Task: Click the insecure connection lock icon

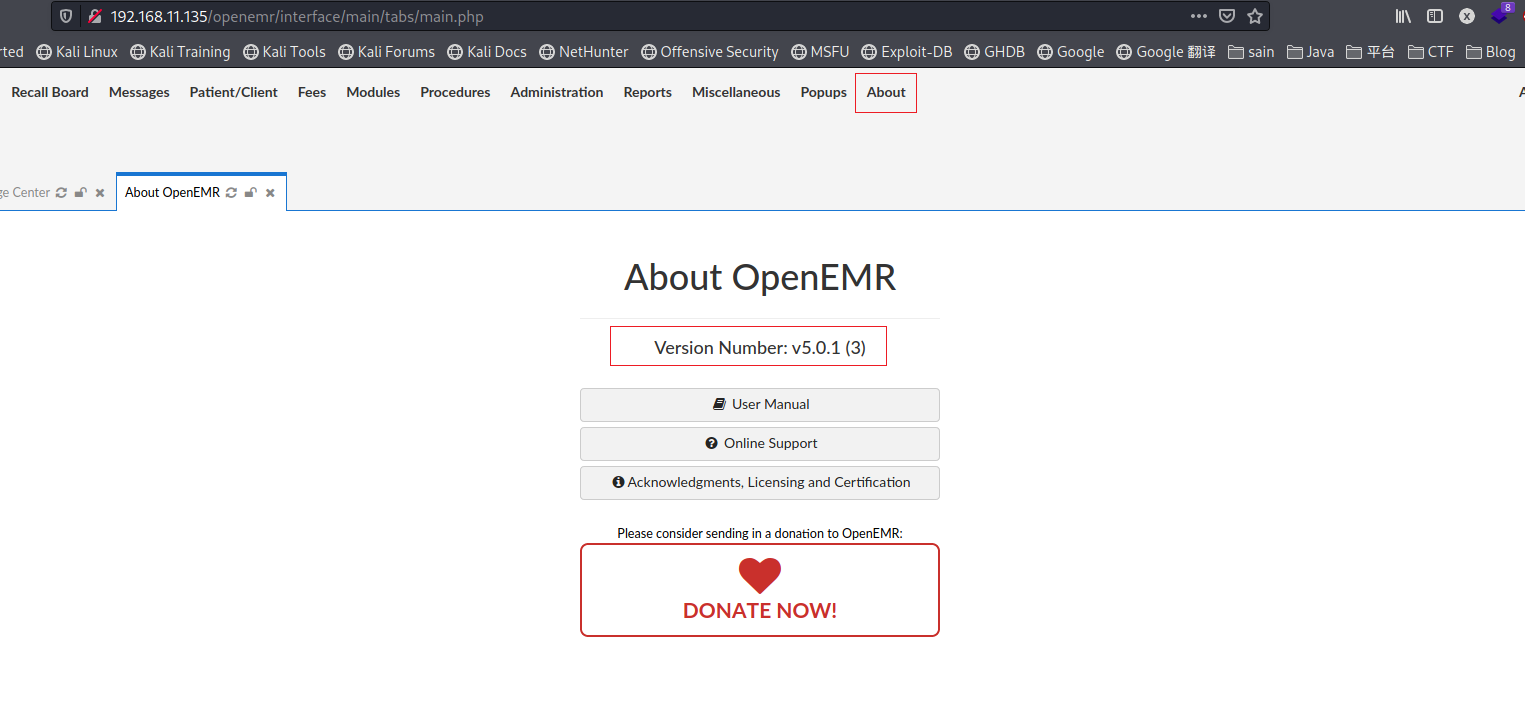Action: (95, 16)
